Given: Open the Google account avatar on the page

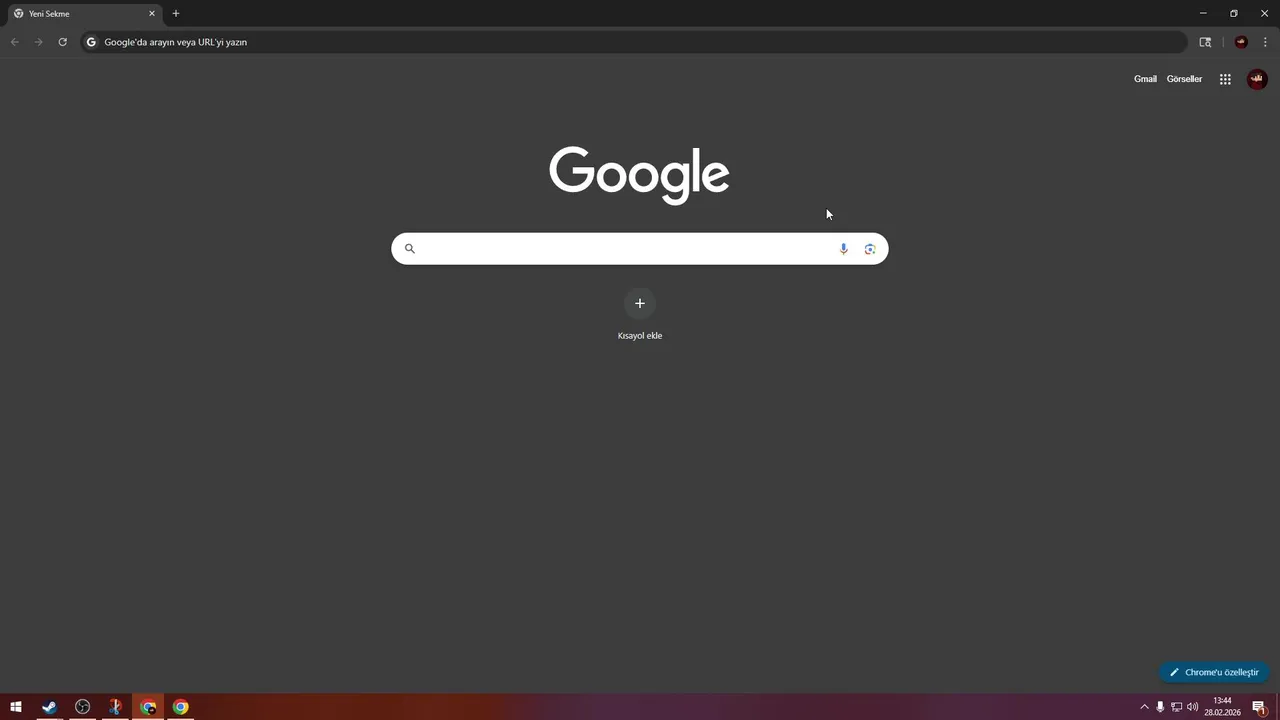Looking at the screenshot, I should (1257, 79).
